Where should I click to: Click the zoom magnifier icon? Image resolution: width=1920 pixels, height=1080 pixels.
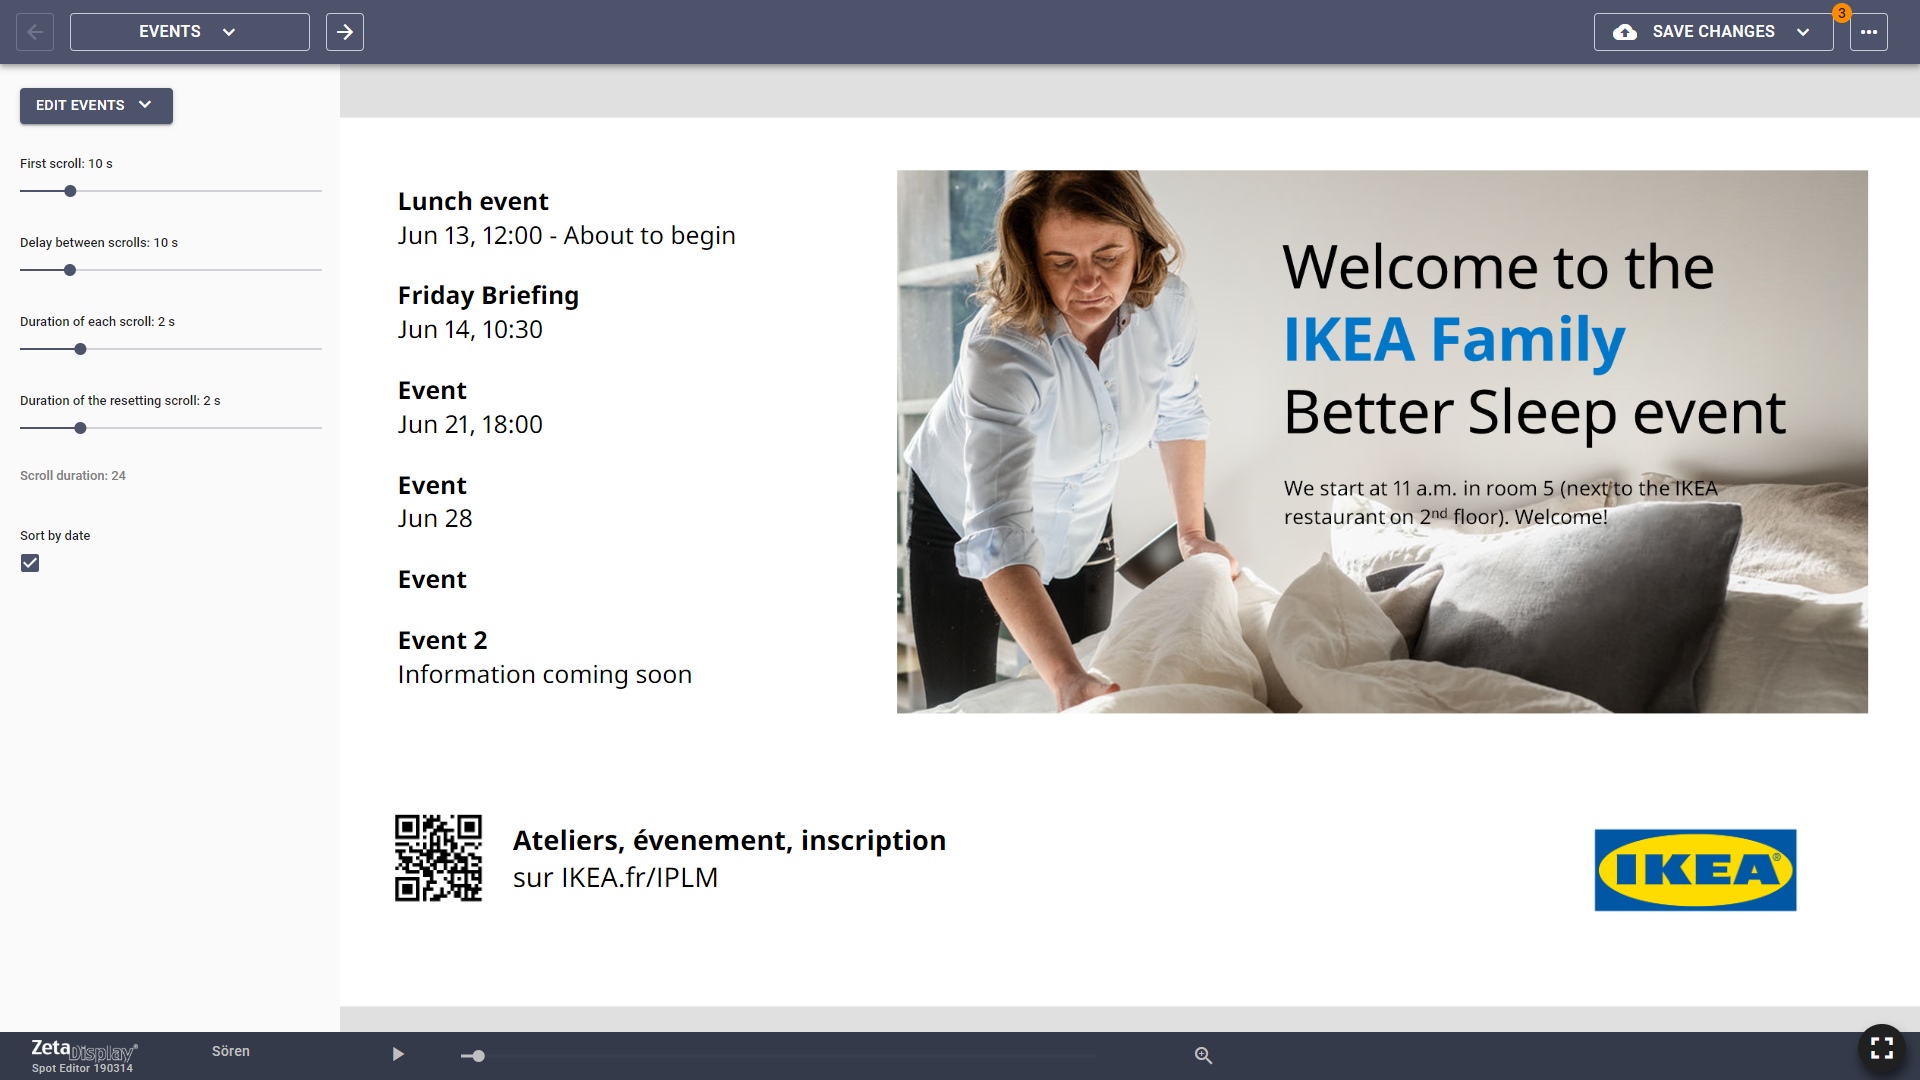tap(1203, 1055)
